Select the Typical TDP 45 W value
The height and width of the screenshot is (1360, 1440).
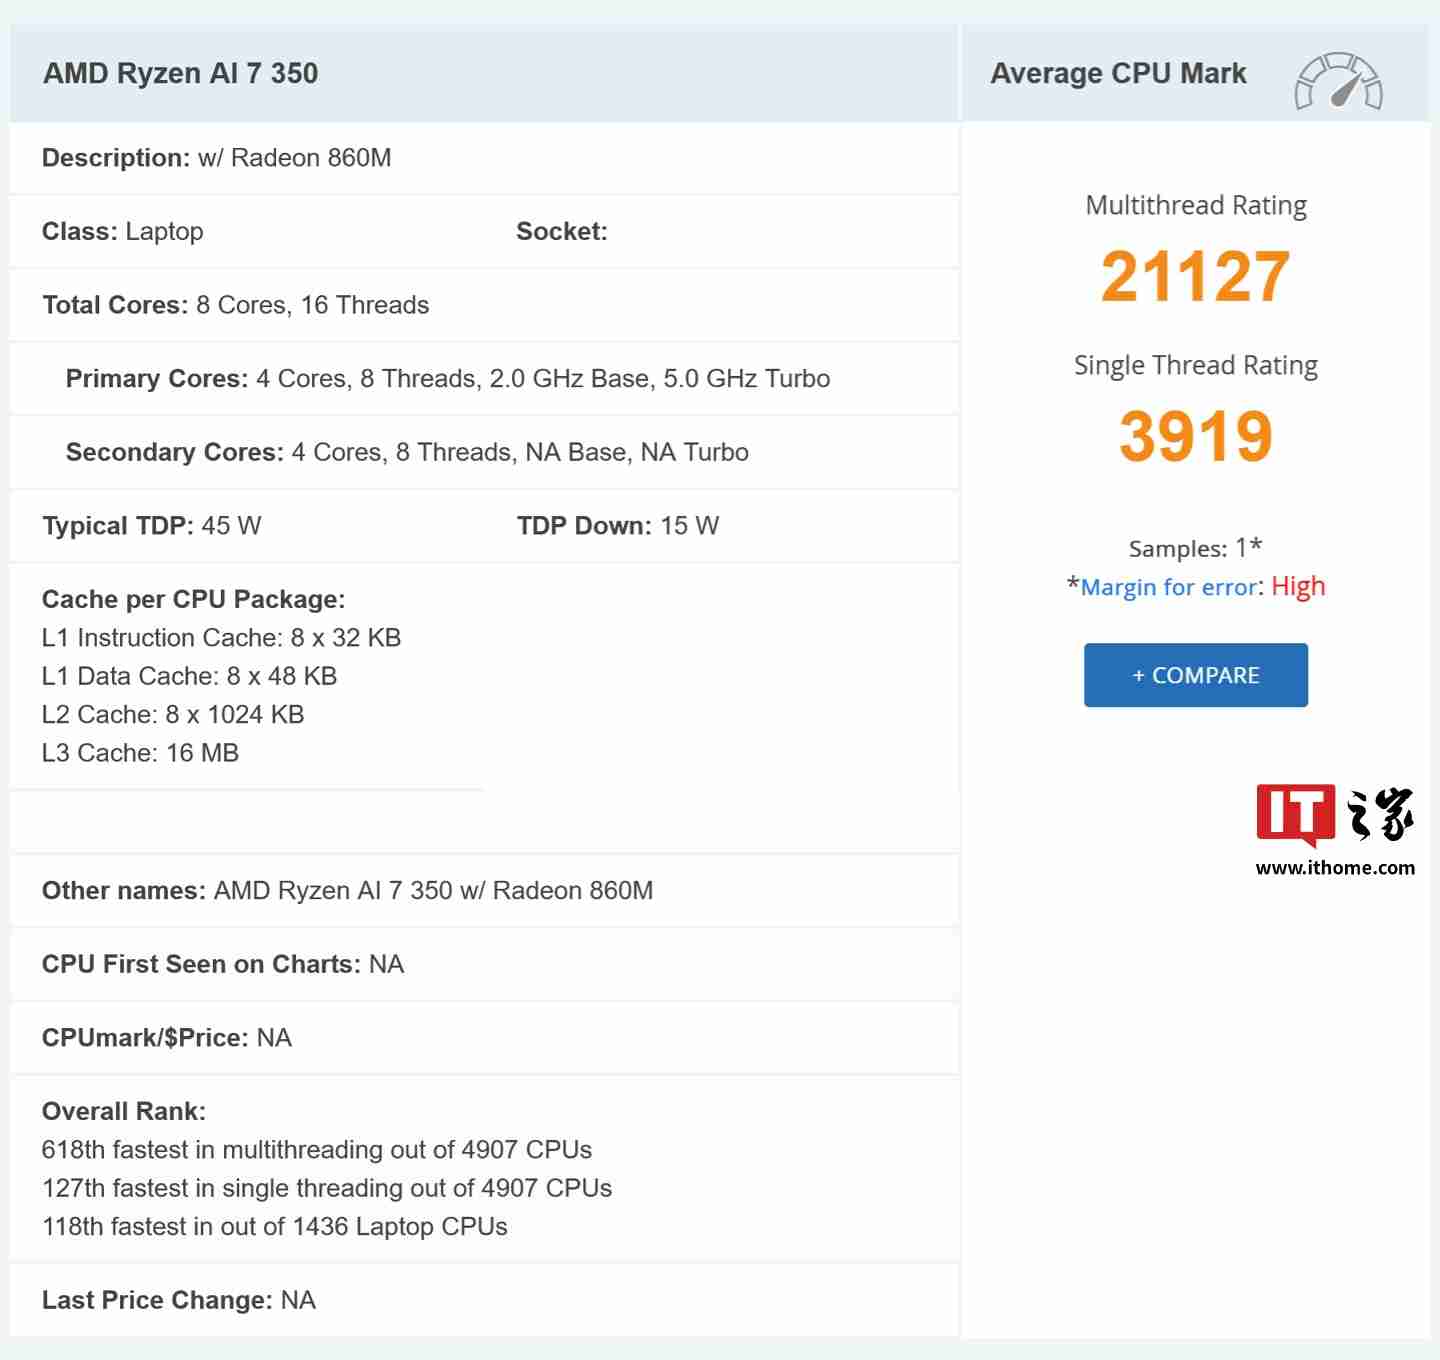click(x=152, y=525)
